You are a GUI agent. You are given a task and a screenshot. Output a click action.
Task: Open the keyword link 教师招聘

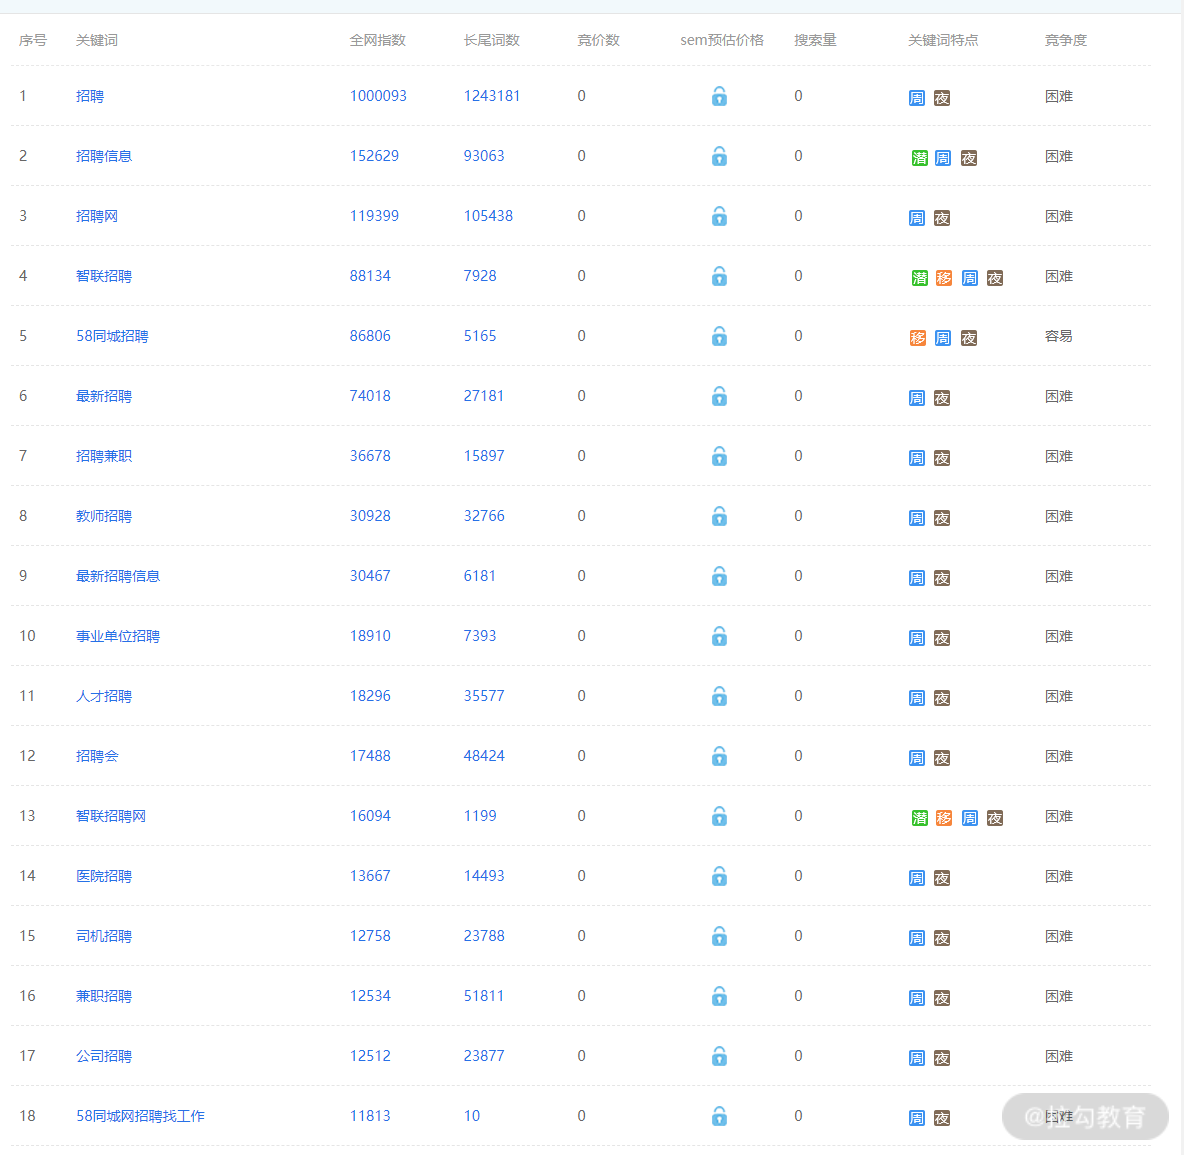tap(104, 516)
